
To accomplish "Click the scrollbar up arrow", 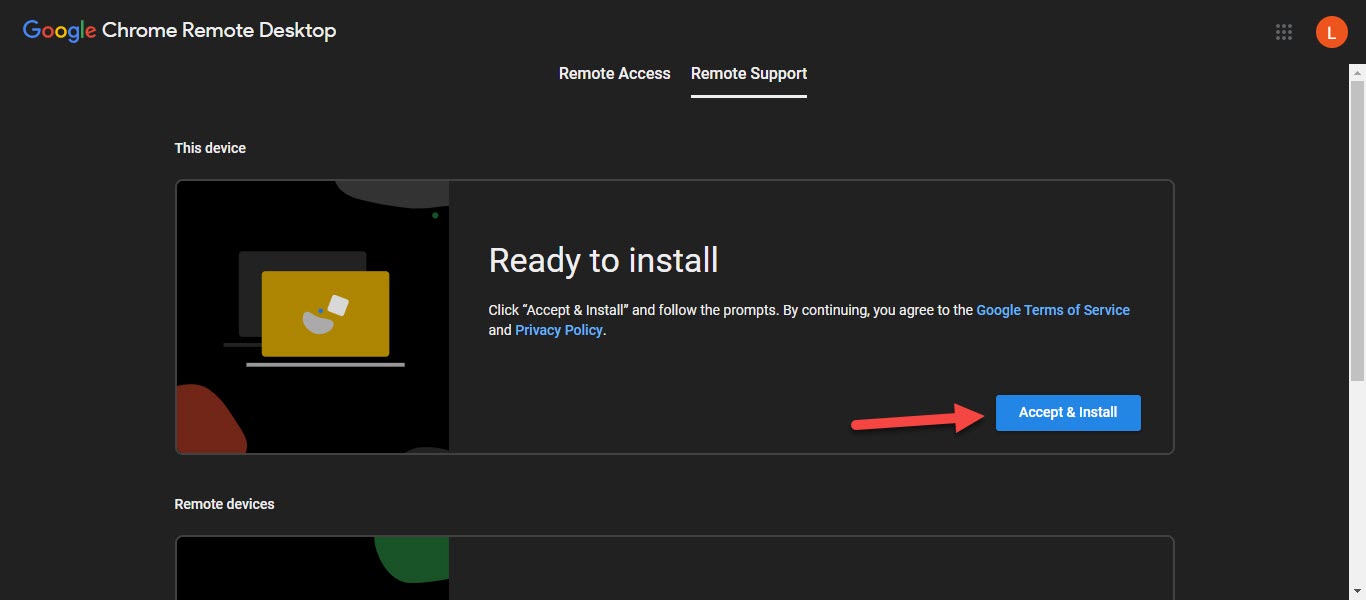I will [1357, 71].
